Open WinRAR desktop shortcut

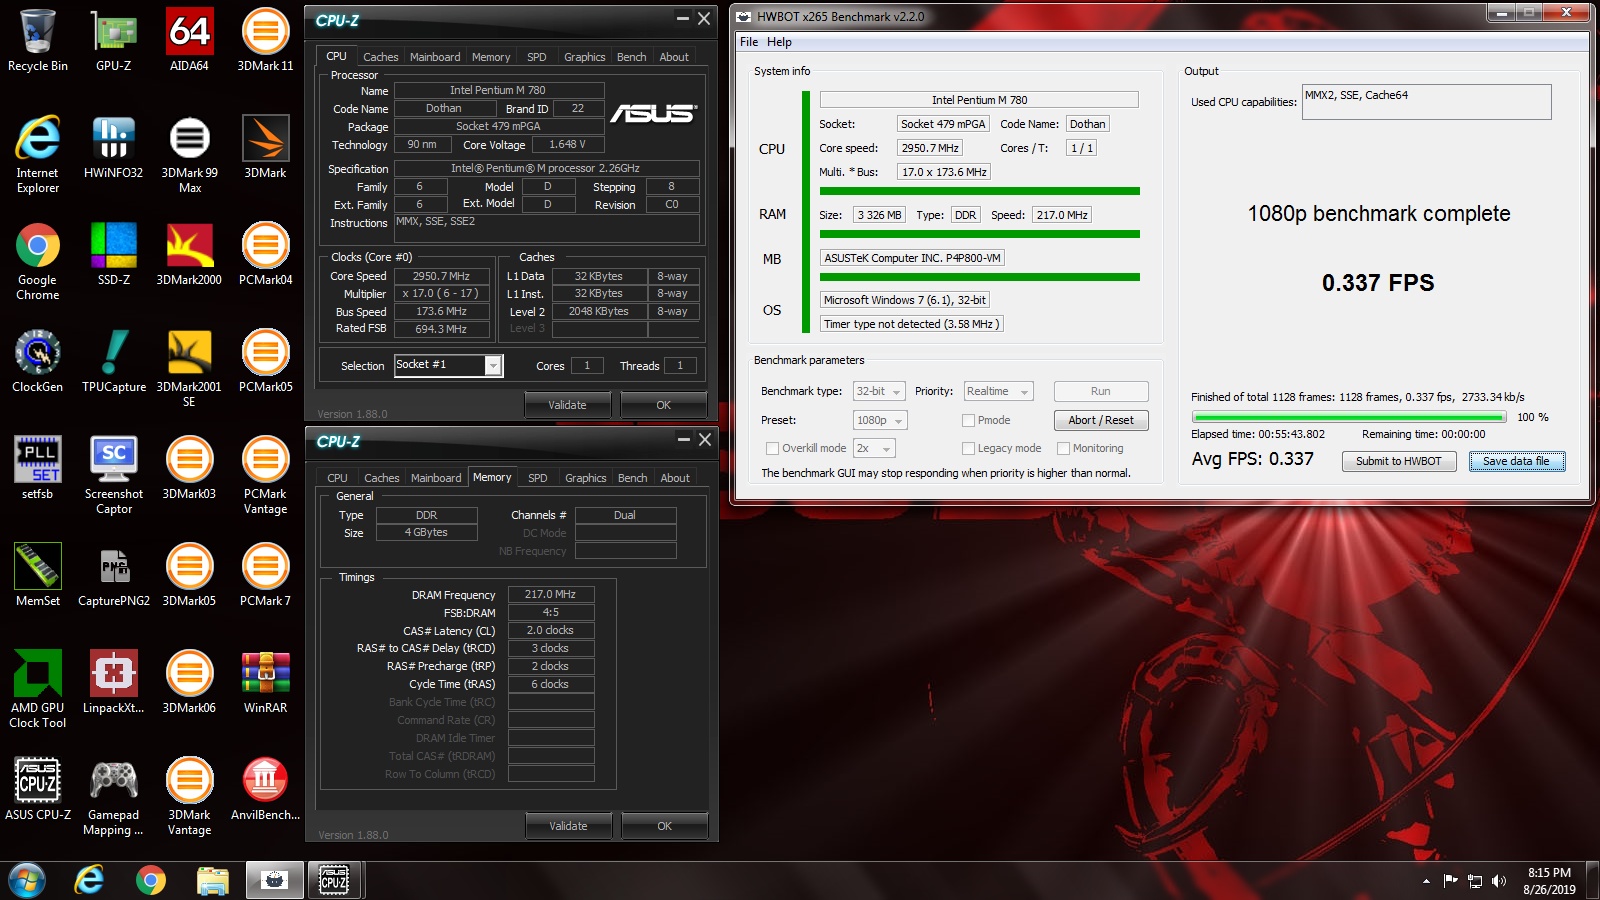pos(265,683)
